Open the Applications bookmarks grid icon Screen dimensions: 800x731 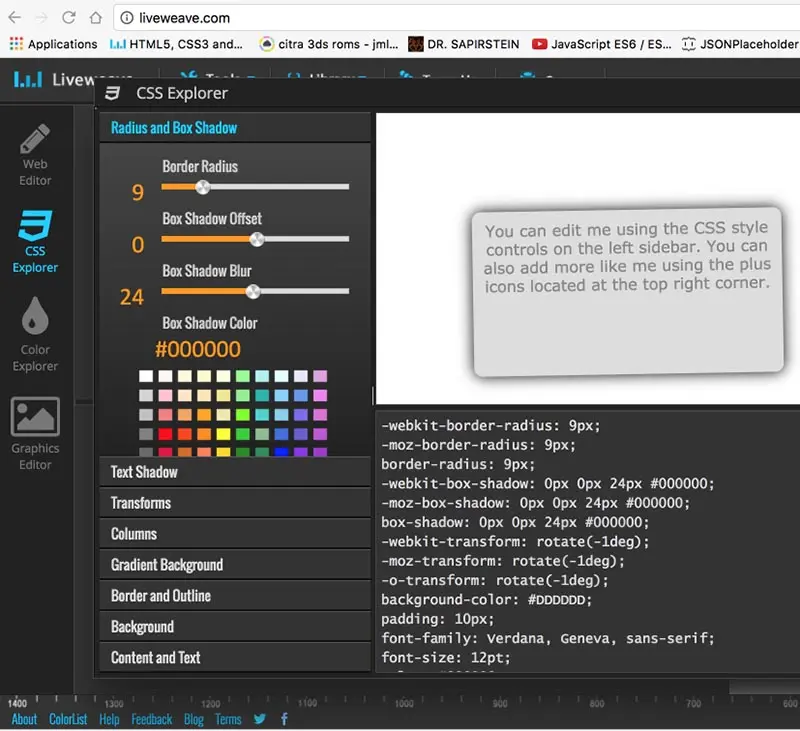point(16,44)
